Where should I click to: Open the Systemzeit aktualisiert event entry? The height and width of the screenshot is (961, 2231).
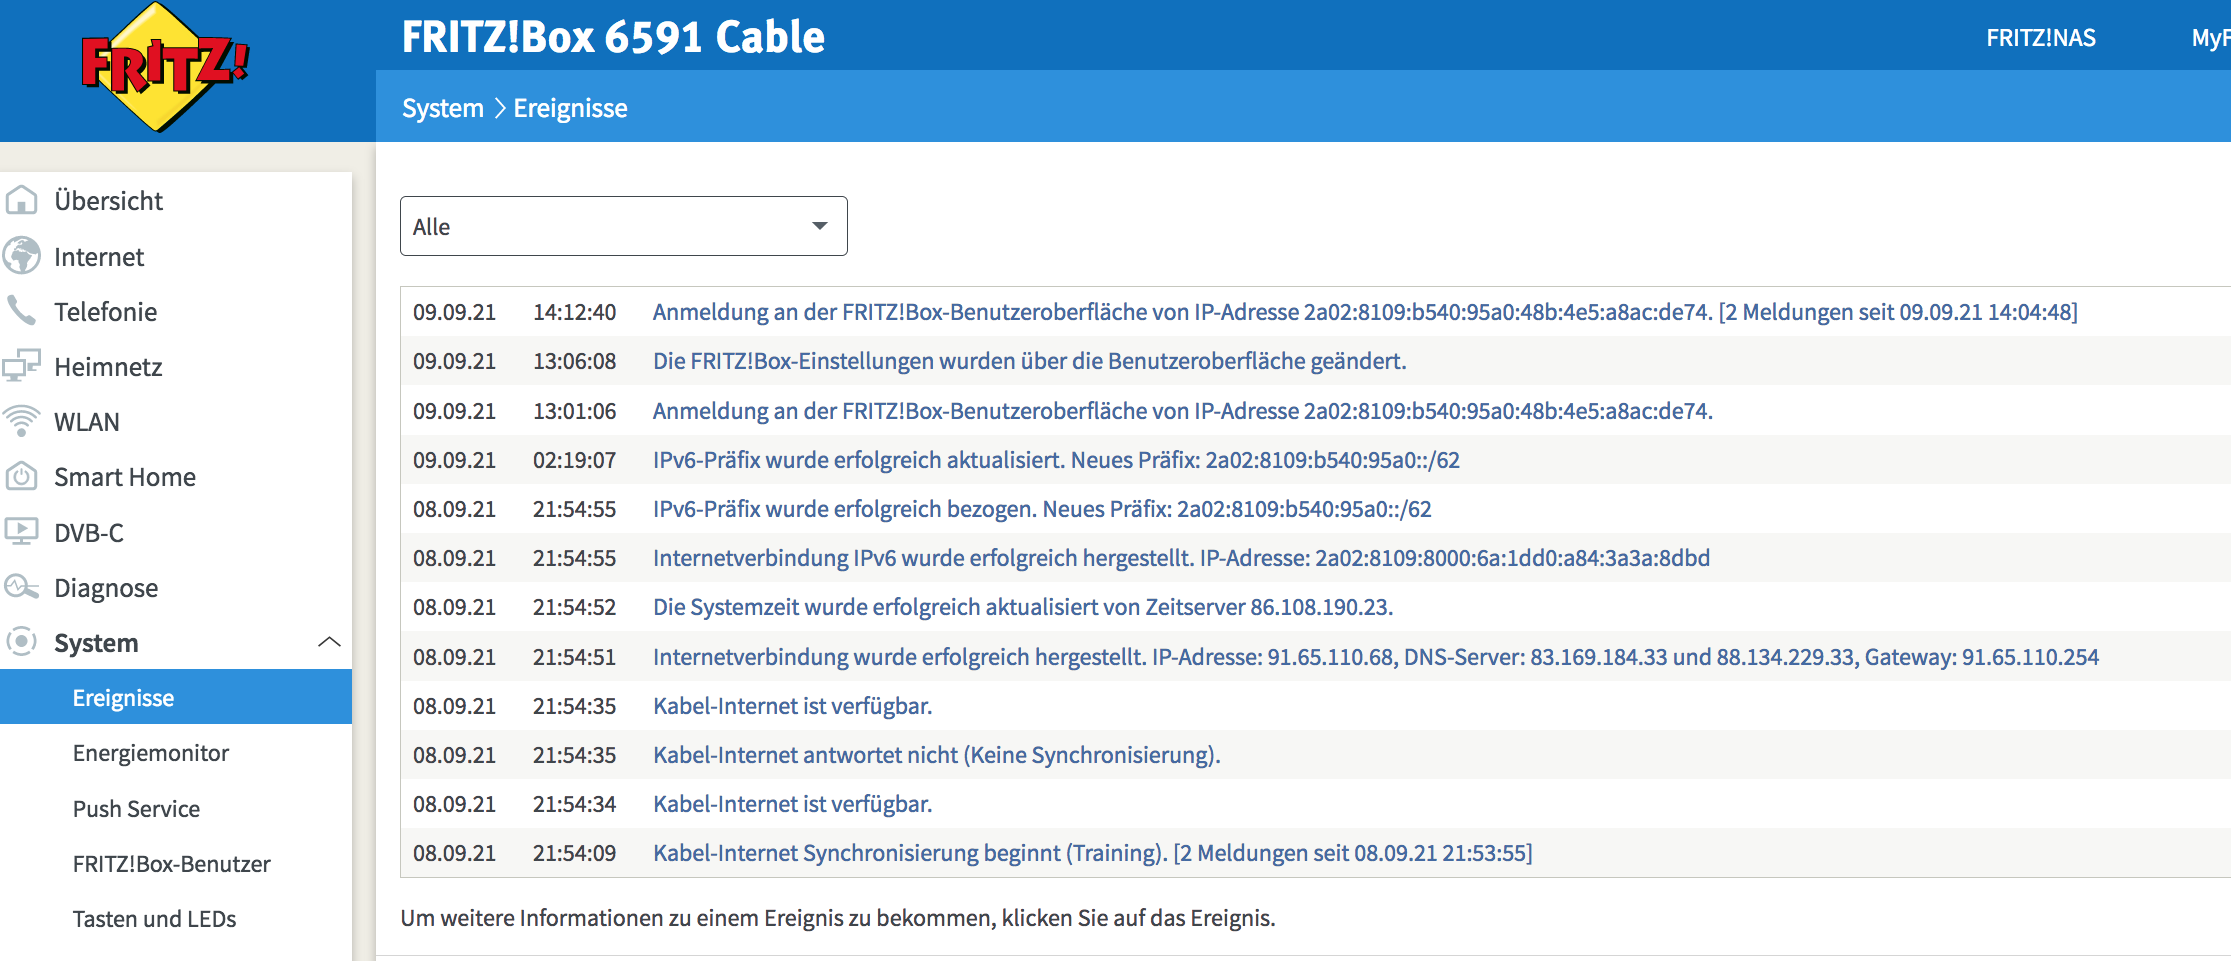pos(1022,607)
